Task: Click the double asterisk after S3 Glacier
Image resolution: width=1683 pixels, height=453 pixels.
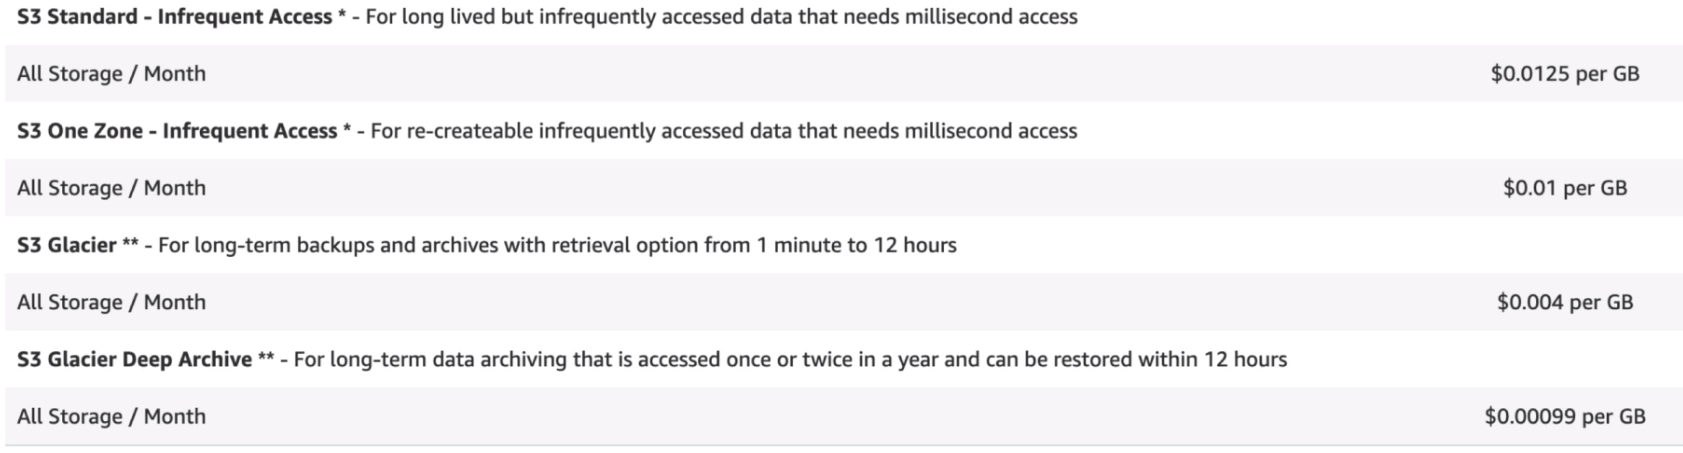Action: [x=130, y=246]
